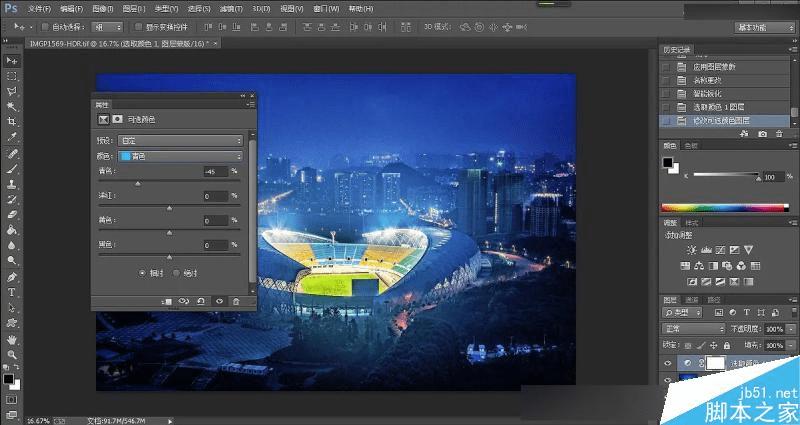Toggle the 显示变换控件 checkbox
Viewport: 800px width, 425px height.
coord(138,27)
